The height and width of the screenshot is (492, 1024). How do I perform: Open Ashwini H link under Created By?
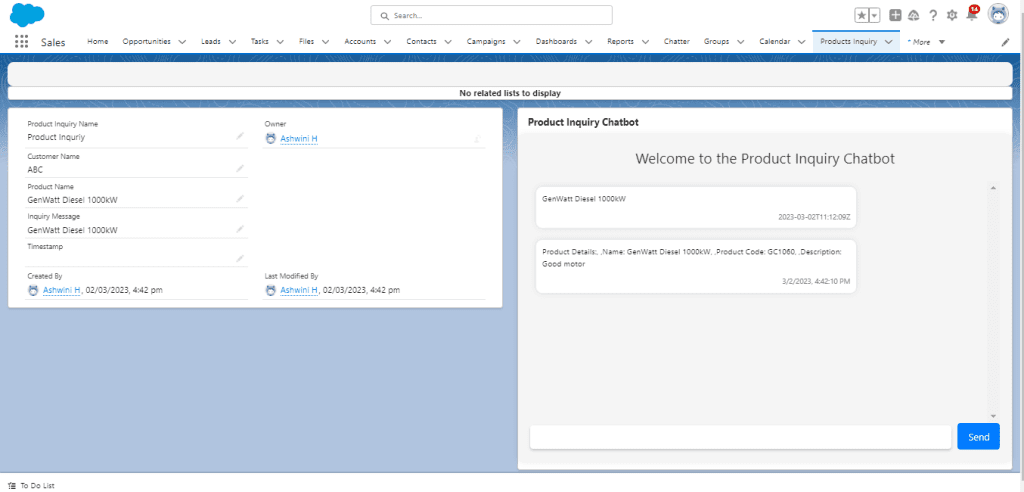(x=62, y=289)
